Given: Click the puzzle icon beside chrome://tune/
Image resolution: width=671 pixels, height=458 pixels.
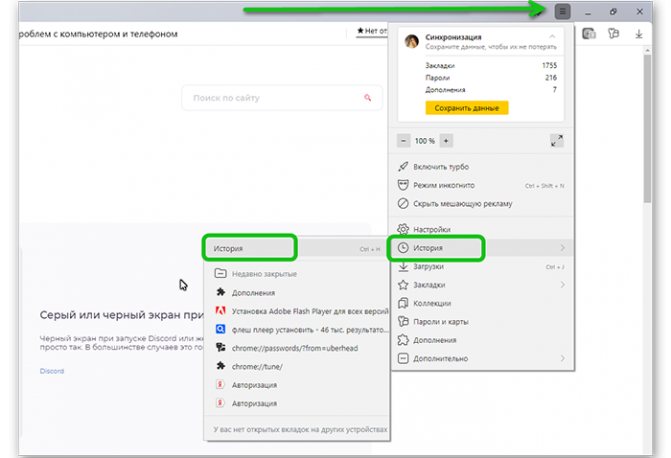Looking at the screenshot, I should 220,366.
